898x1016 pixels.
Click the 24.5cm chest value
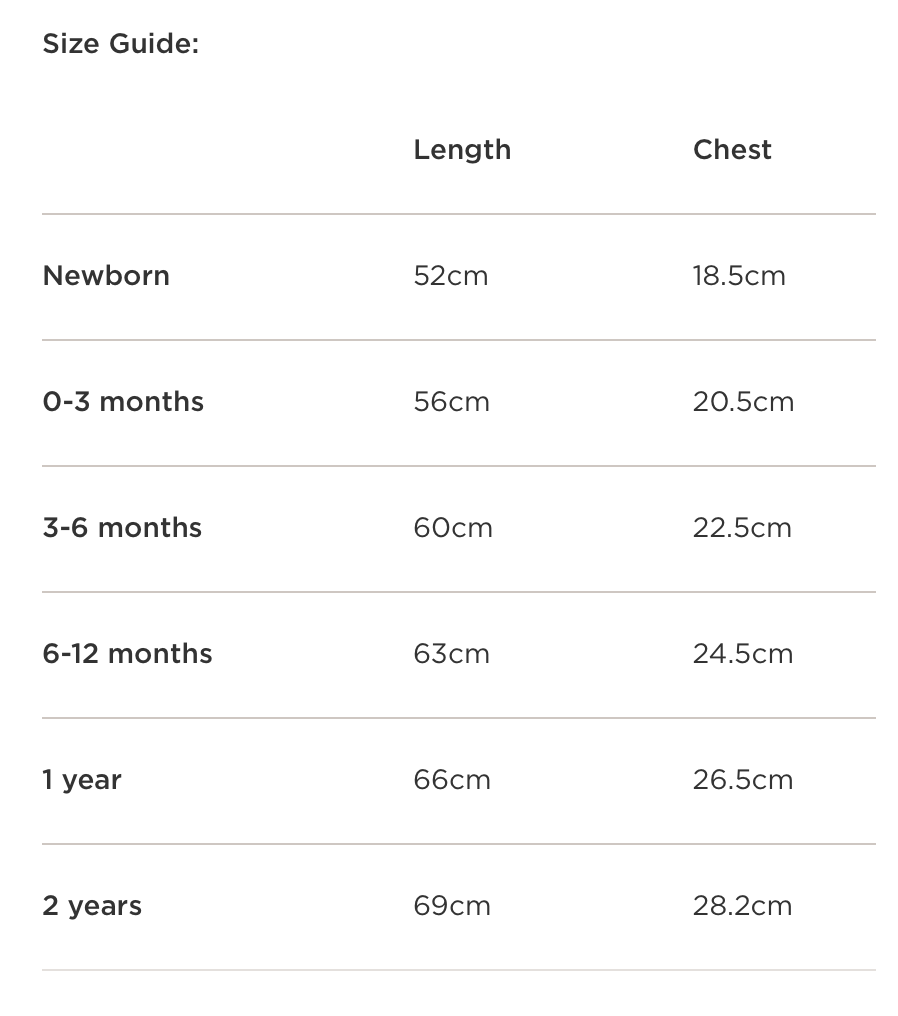click(743, 654)
